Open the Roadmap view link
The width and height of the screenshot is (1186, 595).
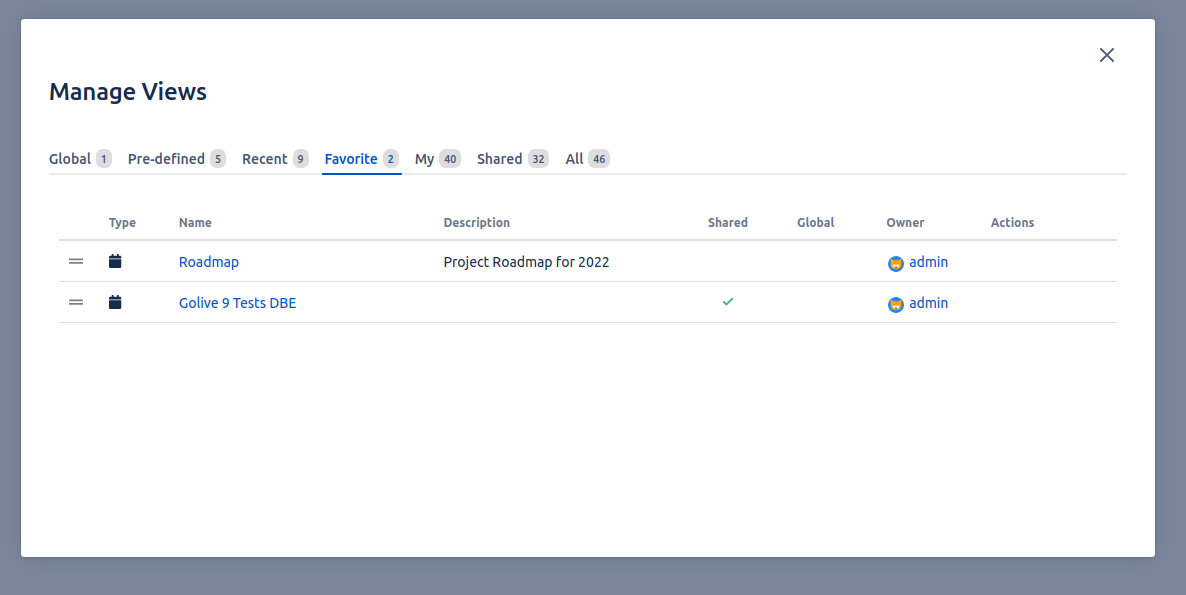[209, 262]
